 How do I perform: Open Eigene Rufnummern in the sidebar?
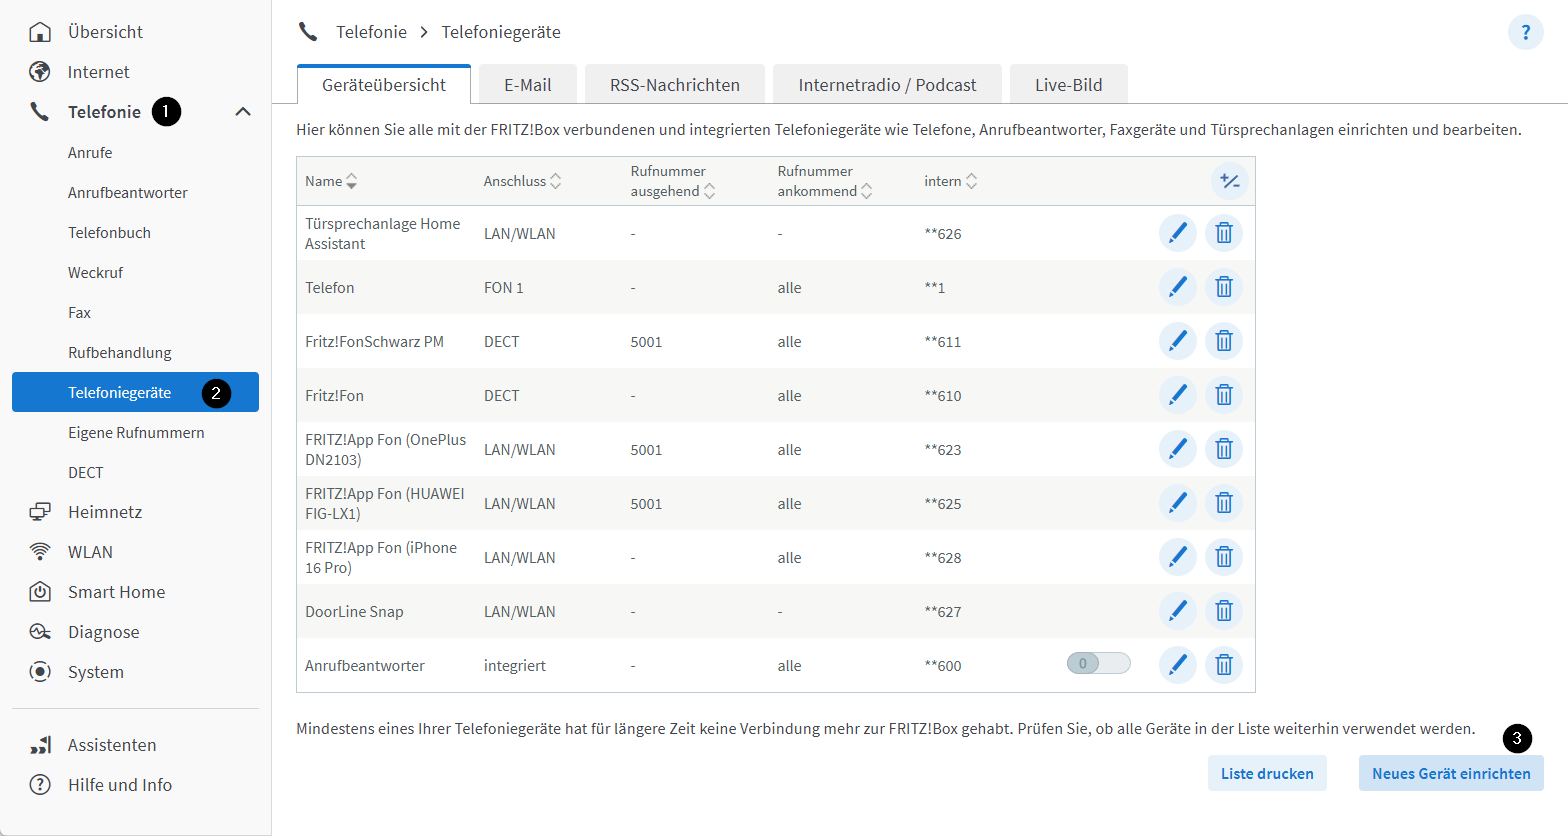coord(136,433)
